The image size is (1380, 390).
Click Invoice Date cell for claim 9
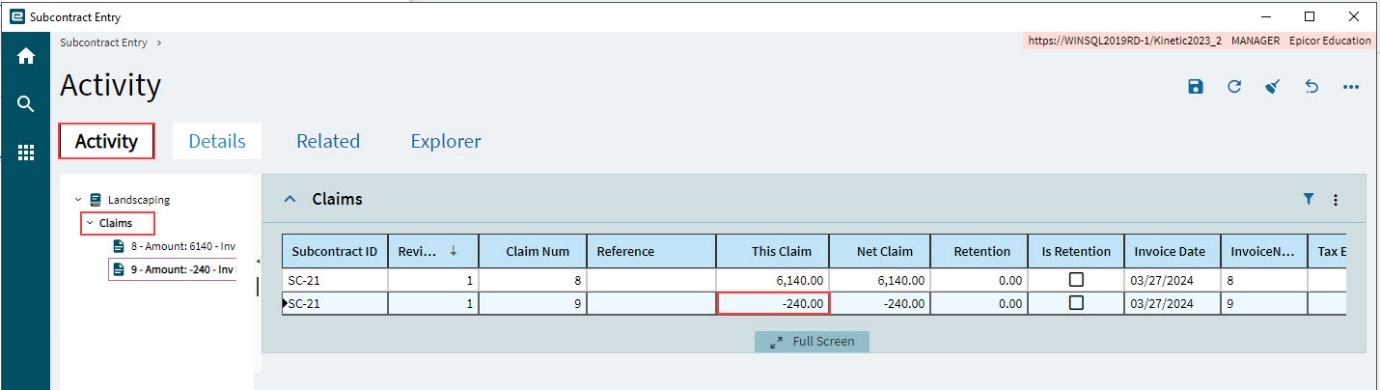coord(1172,303)
